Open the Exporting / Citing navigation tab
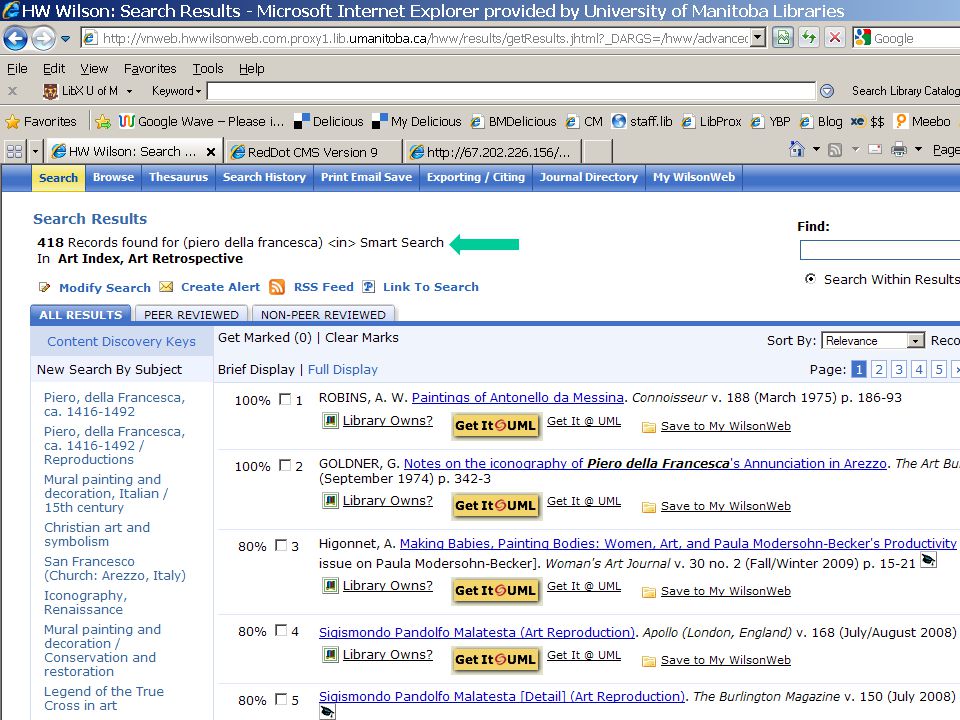Image resolution: width=960 pixels, height=720 pixels. (476, 177)
